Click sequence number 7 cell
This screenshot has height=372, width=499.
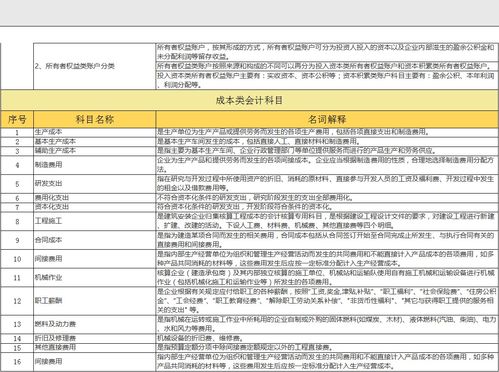(17, 207)
